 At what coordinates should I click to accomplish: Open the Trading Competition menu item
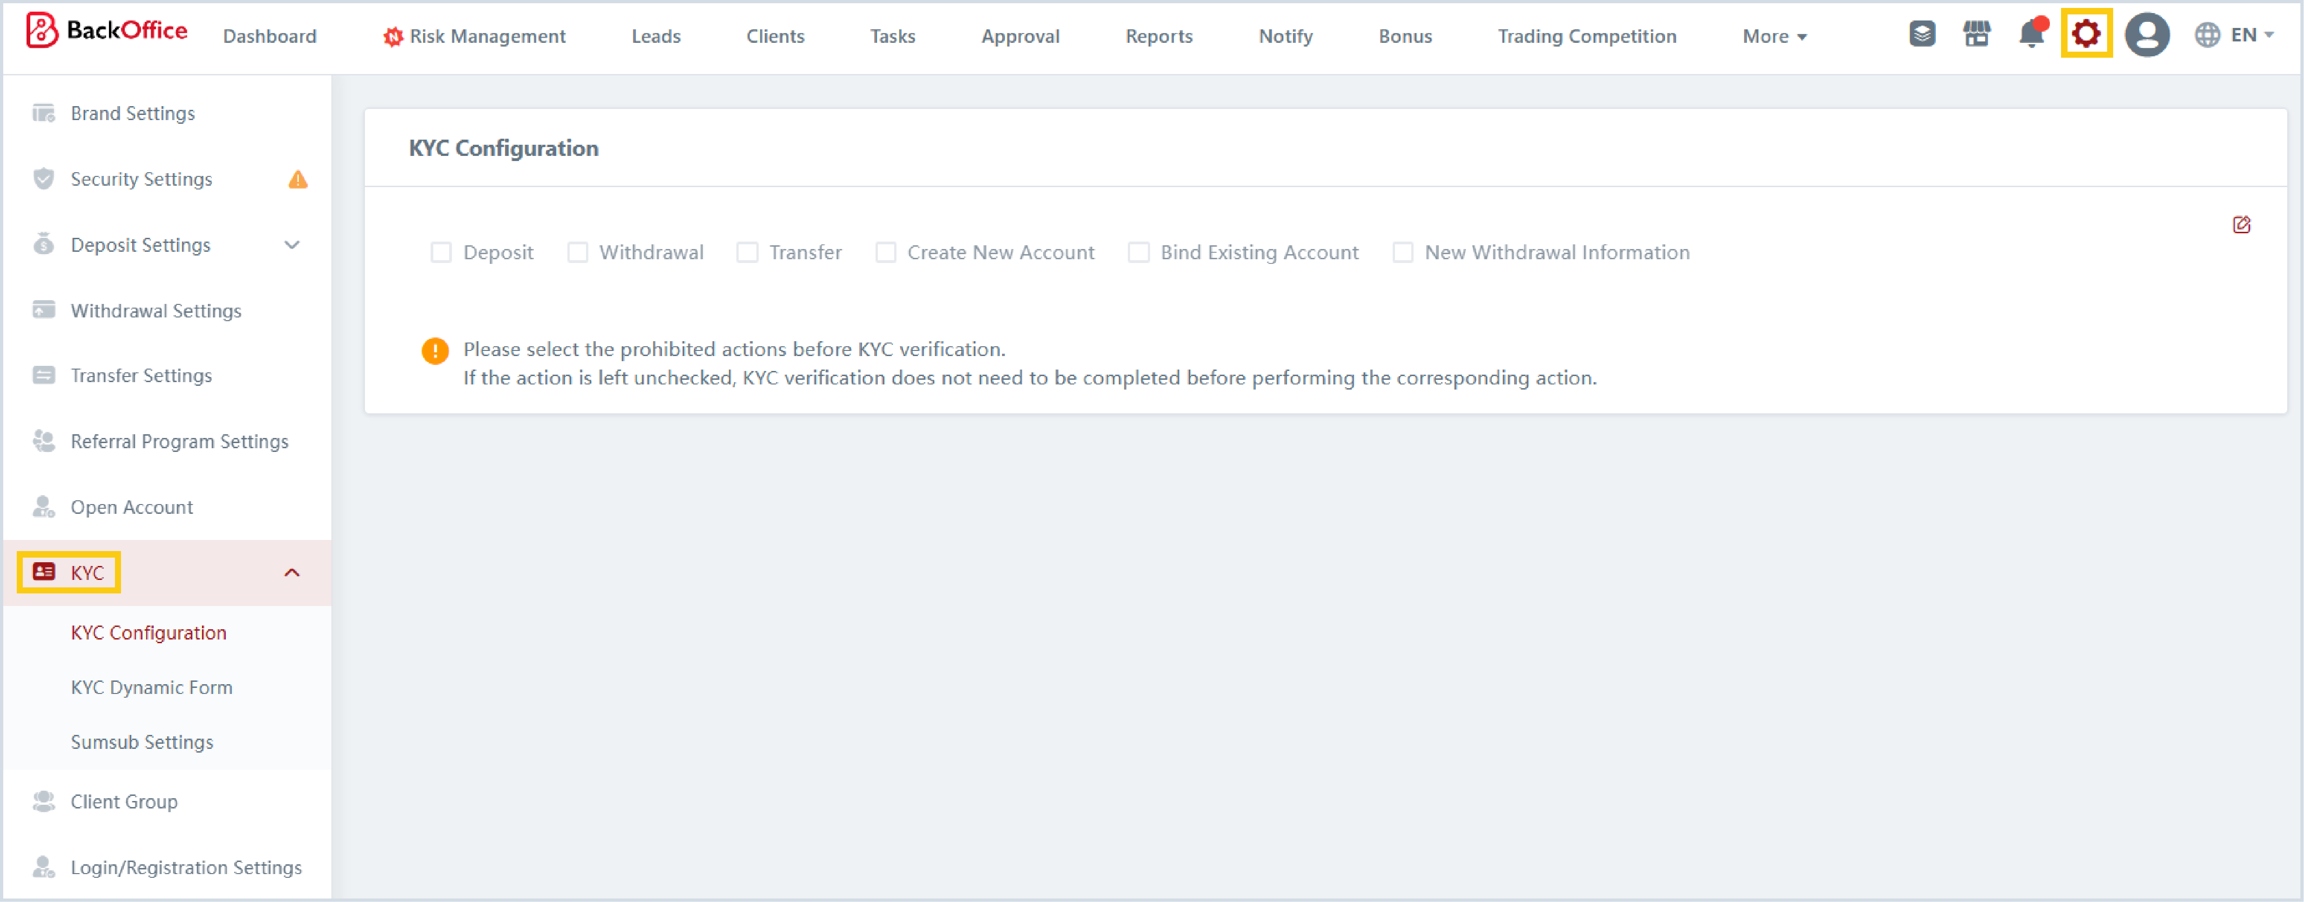click(1586, 37)
